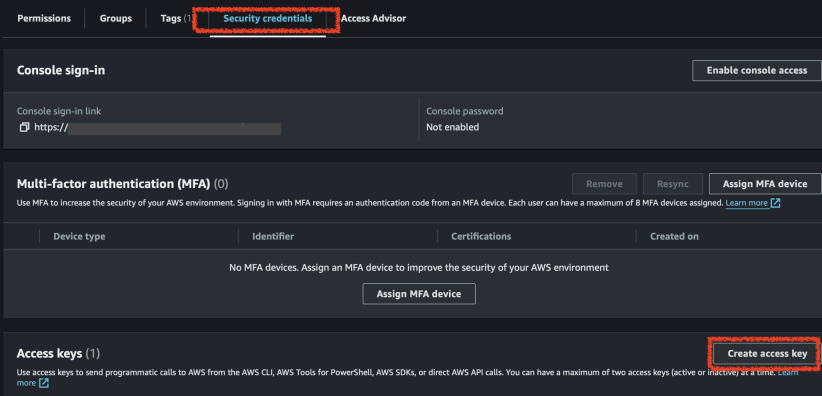The image size is (822, 396).
Task: Select the Security credentials tab
Action: tap(267, 18)
